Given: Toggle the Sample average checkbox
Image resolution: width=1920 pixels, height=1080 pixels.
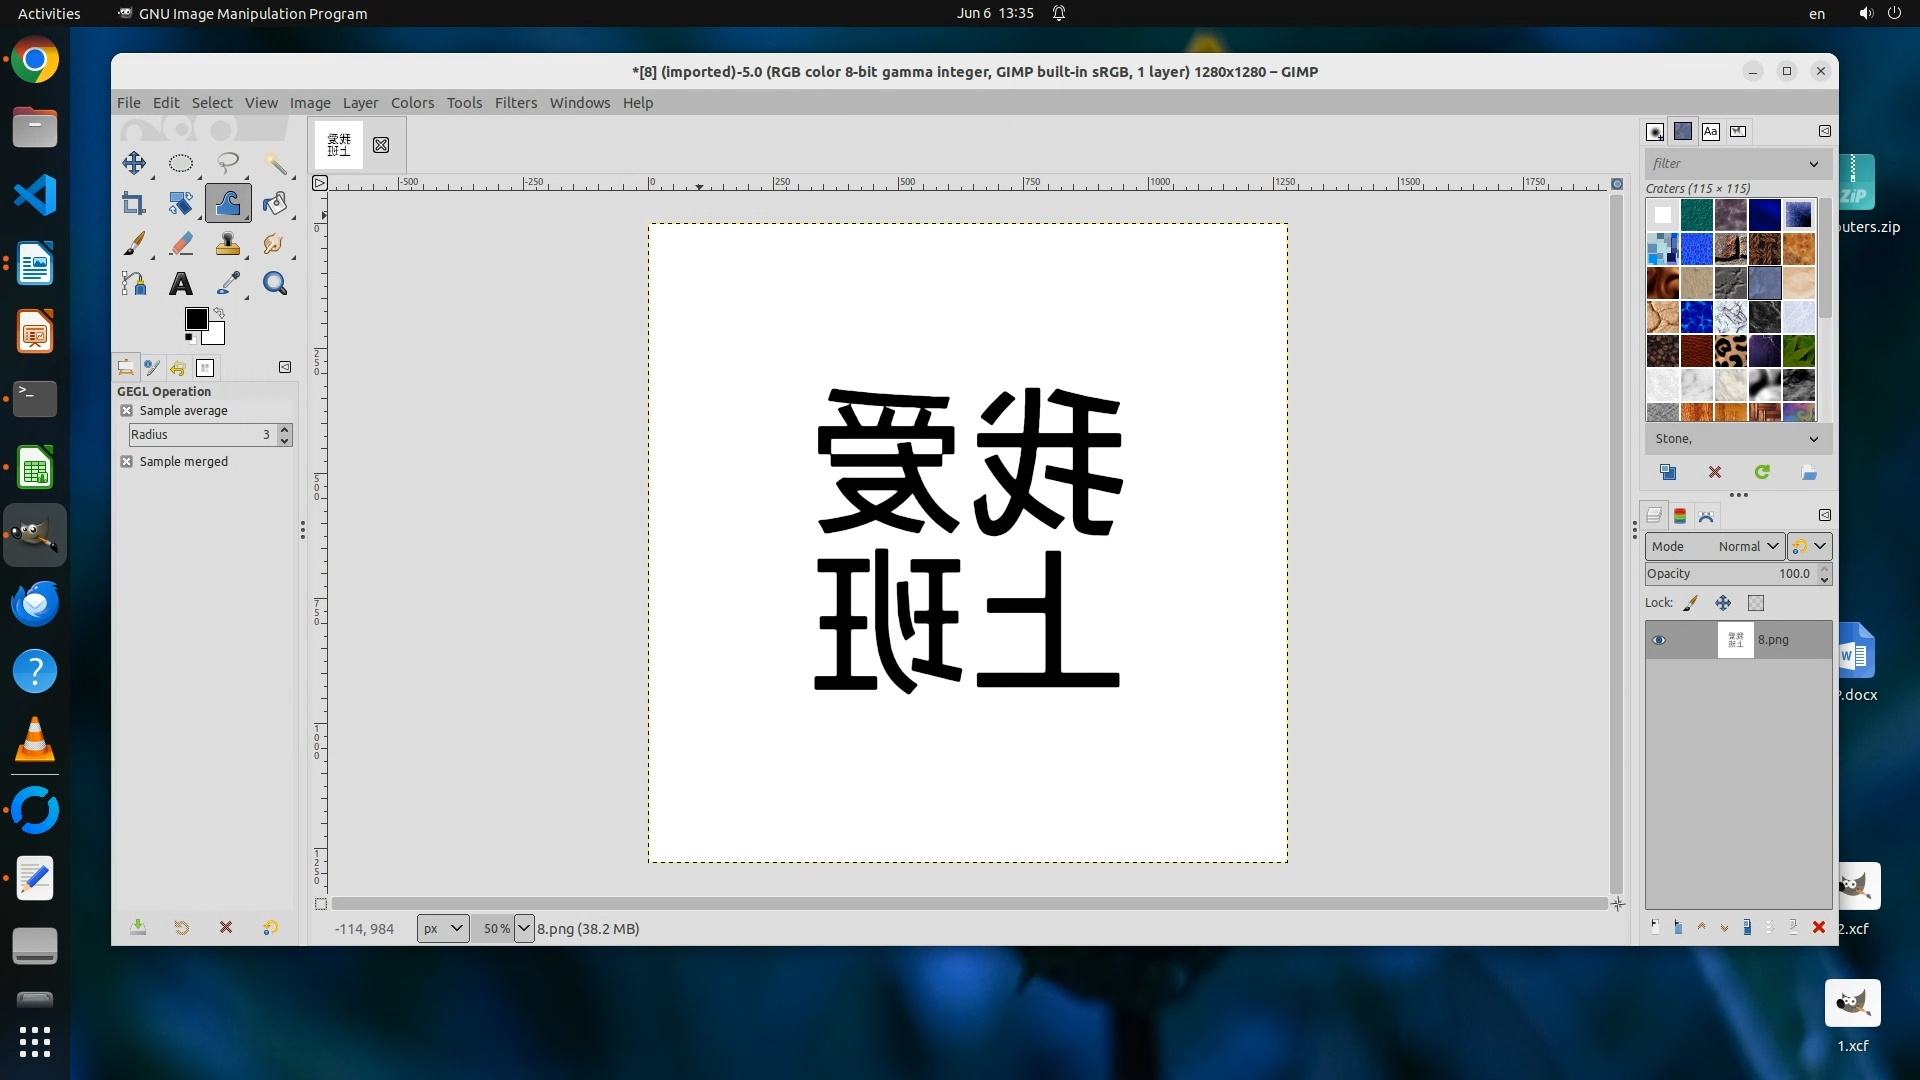Looking at the screenshot, I should [x=127, y=411].
